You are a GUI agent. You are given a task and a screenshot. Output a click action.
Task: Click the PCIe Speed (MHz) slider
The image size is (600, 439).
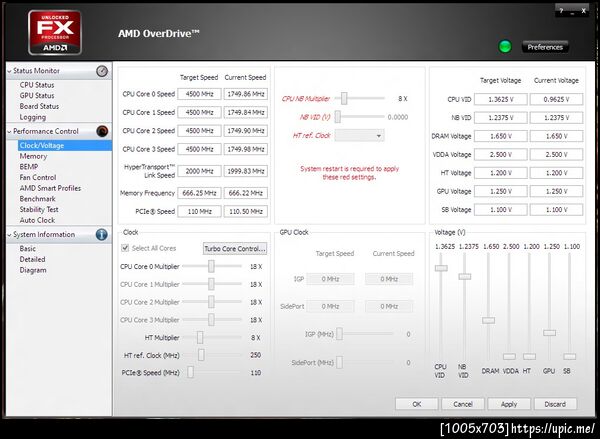pos(190,372)
